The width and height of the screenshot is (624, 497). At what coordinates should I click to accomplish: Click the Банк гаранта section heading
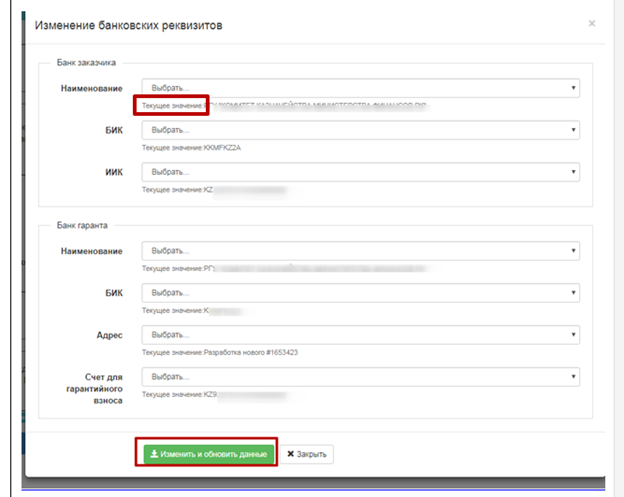point(82,226)
